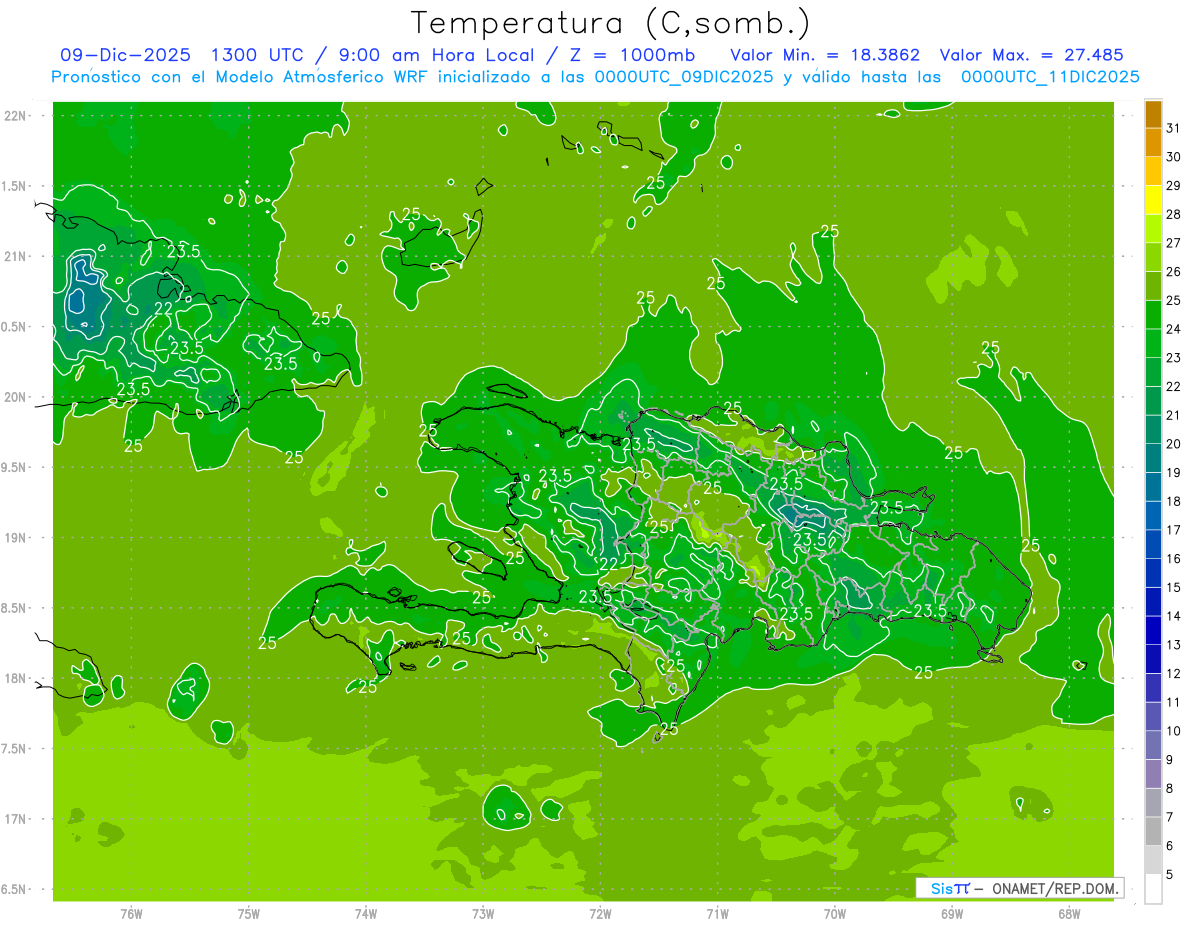The image size is (1200, 927).
Task: Click the '18N' latitude axis label
Action: [x=15, y=678]
